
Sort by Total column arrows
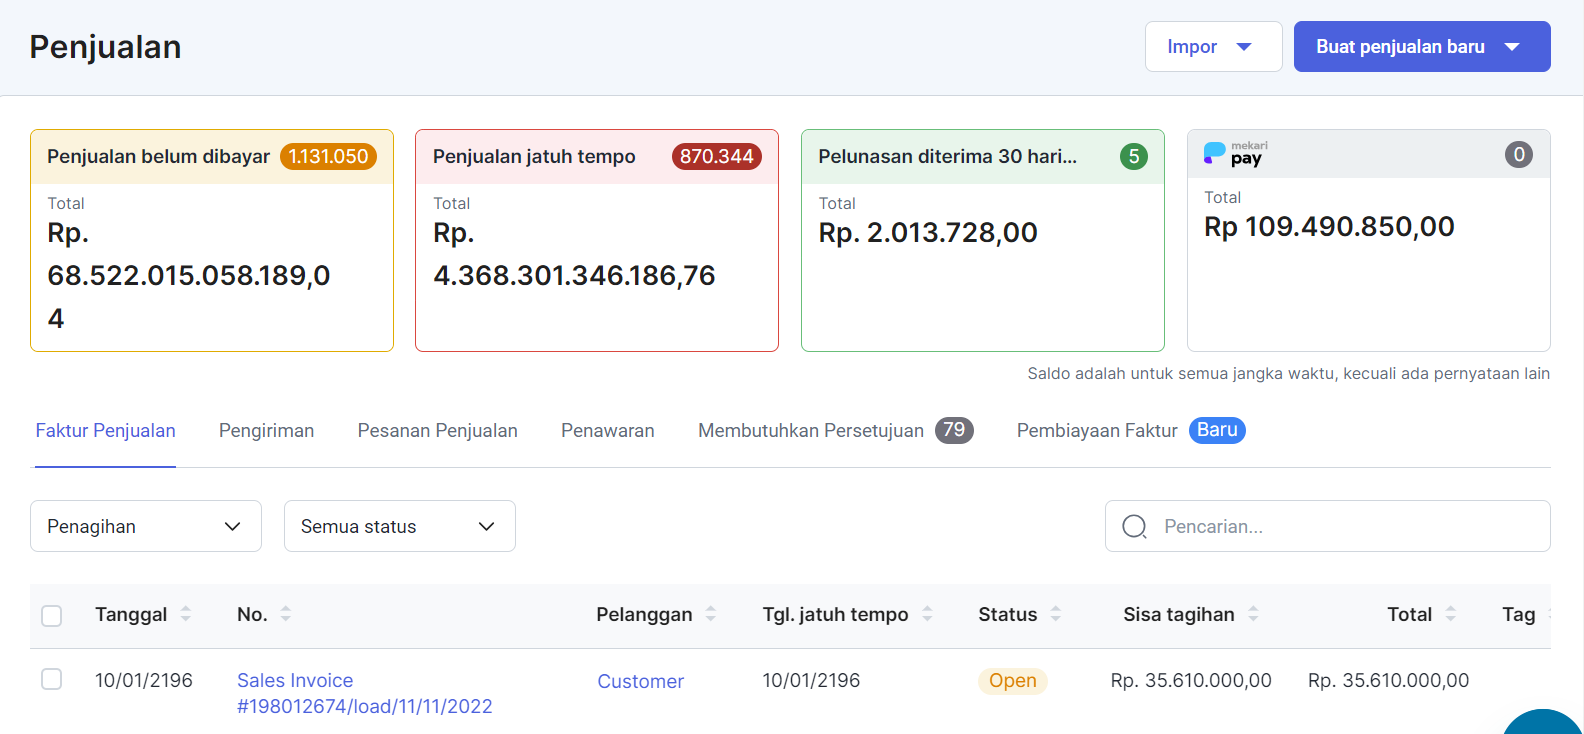[x=1450, y=614]
